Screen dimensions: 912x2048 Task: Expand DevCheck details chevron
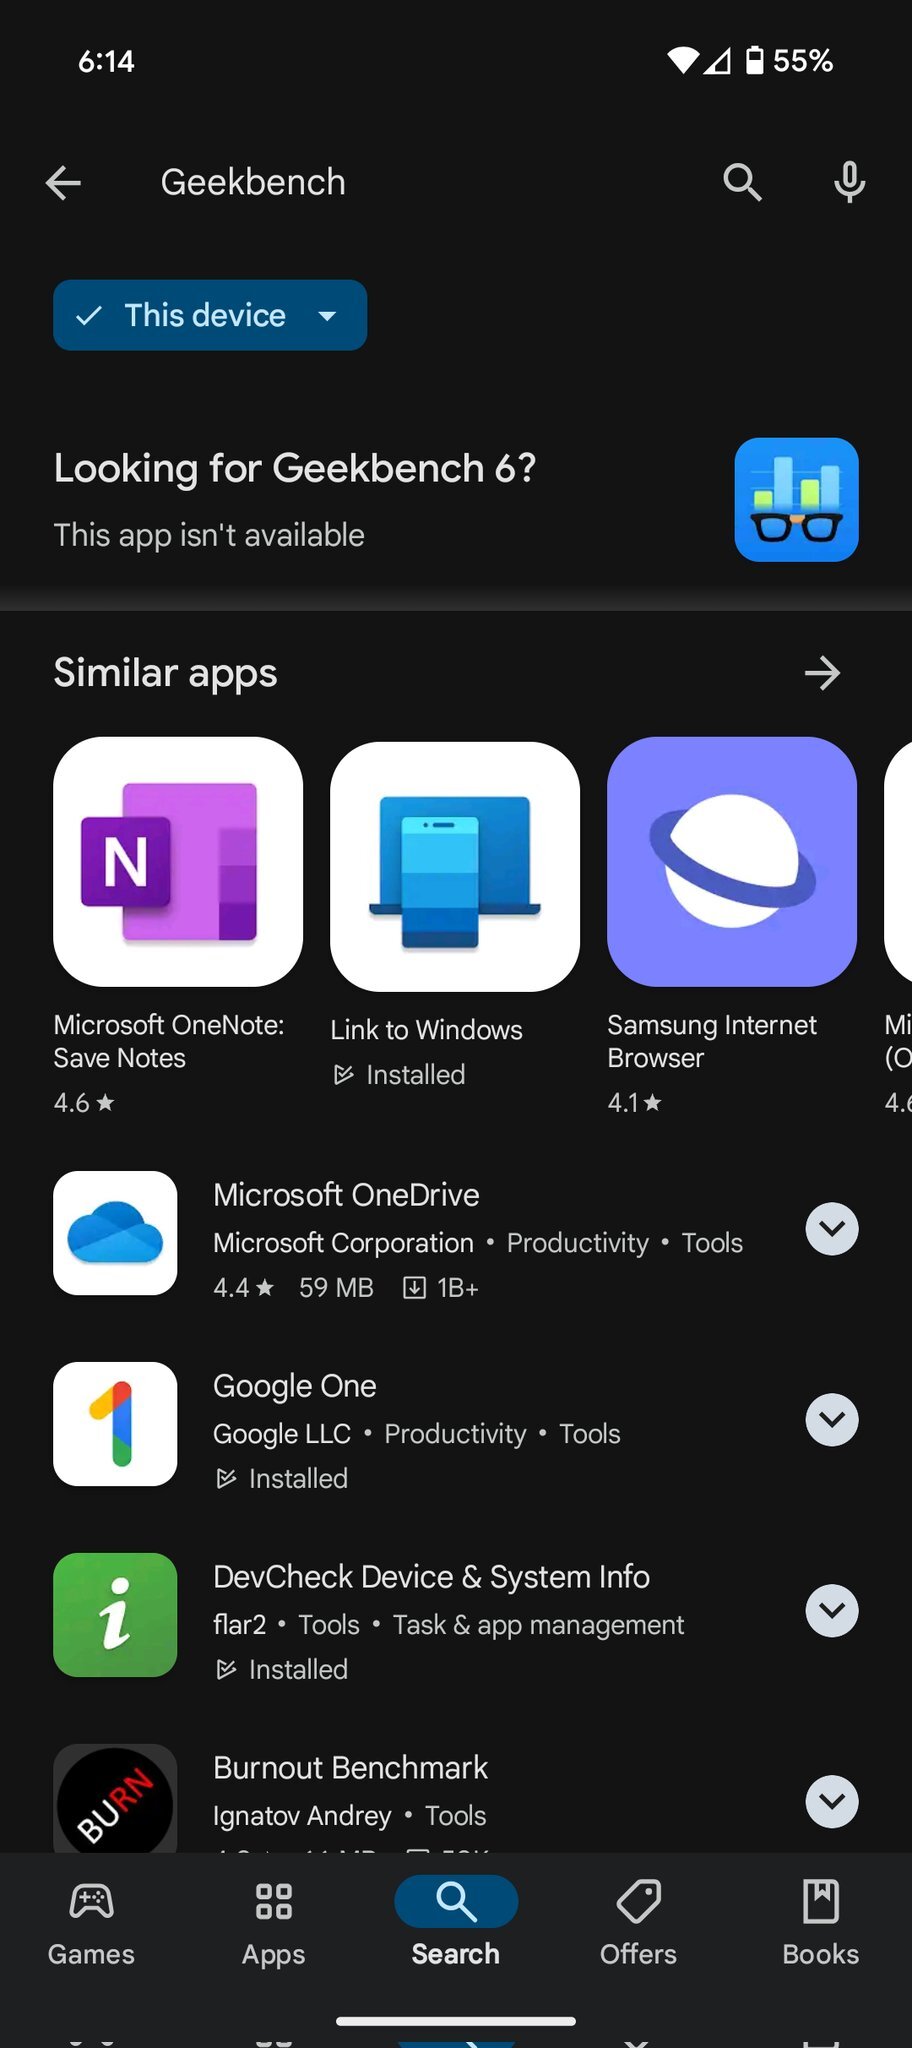(832, 1611)
